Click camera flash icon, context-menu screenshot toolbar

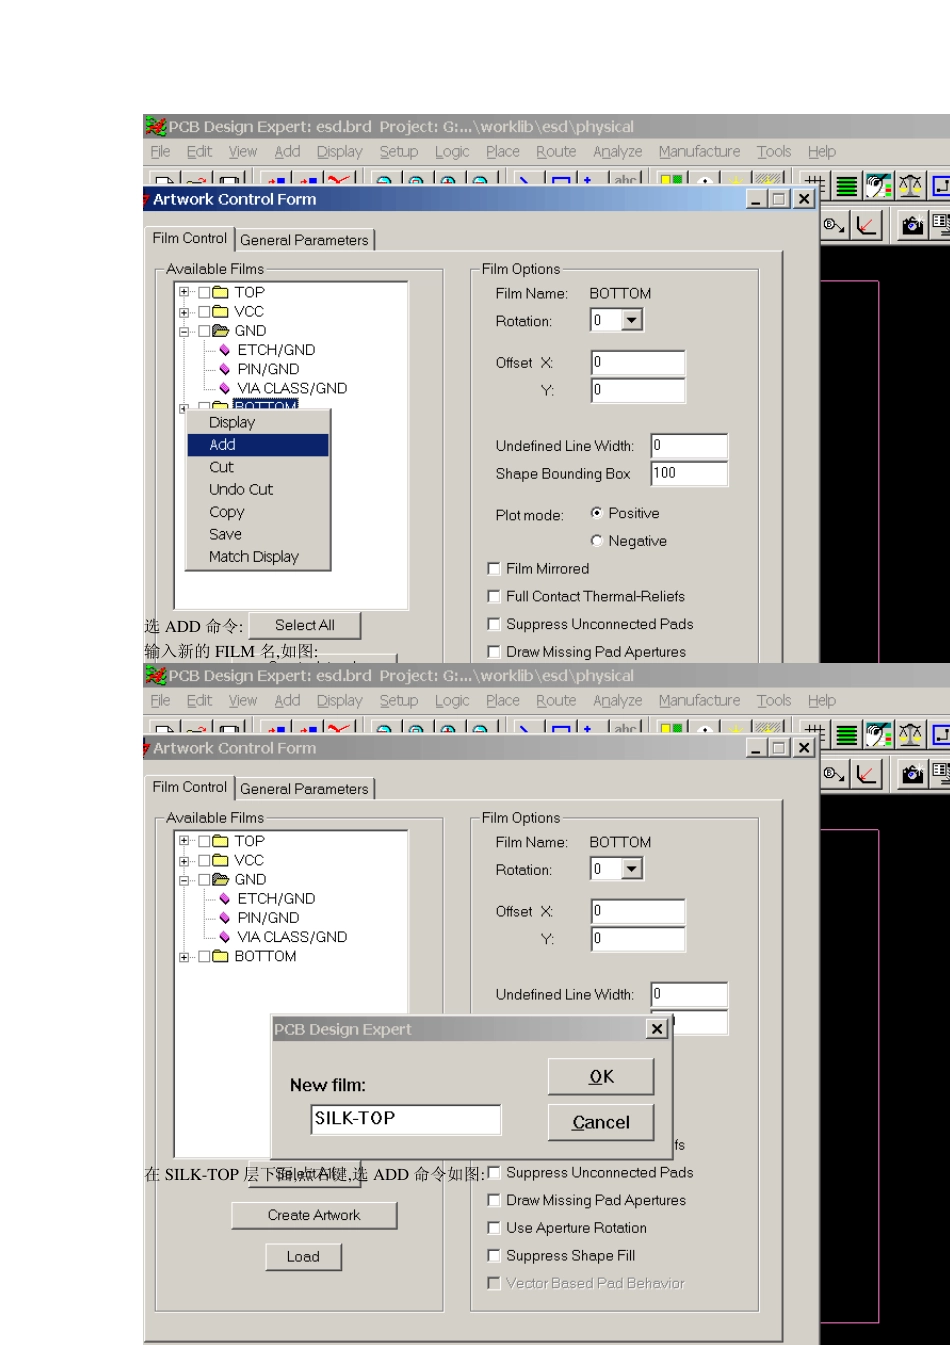point(912,226)
